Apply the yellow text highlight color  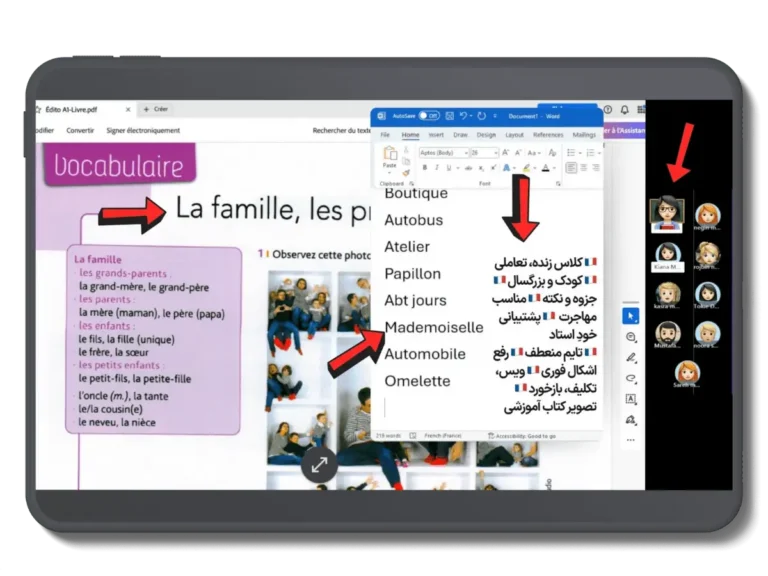point(527,168)
